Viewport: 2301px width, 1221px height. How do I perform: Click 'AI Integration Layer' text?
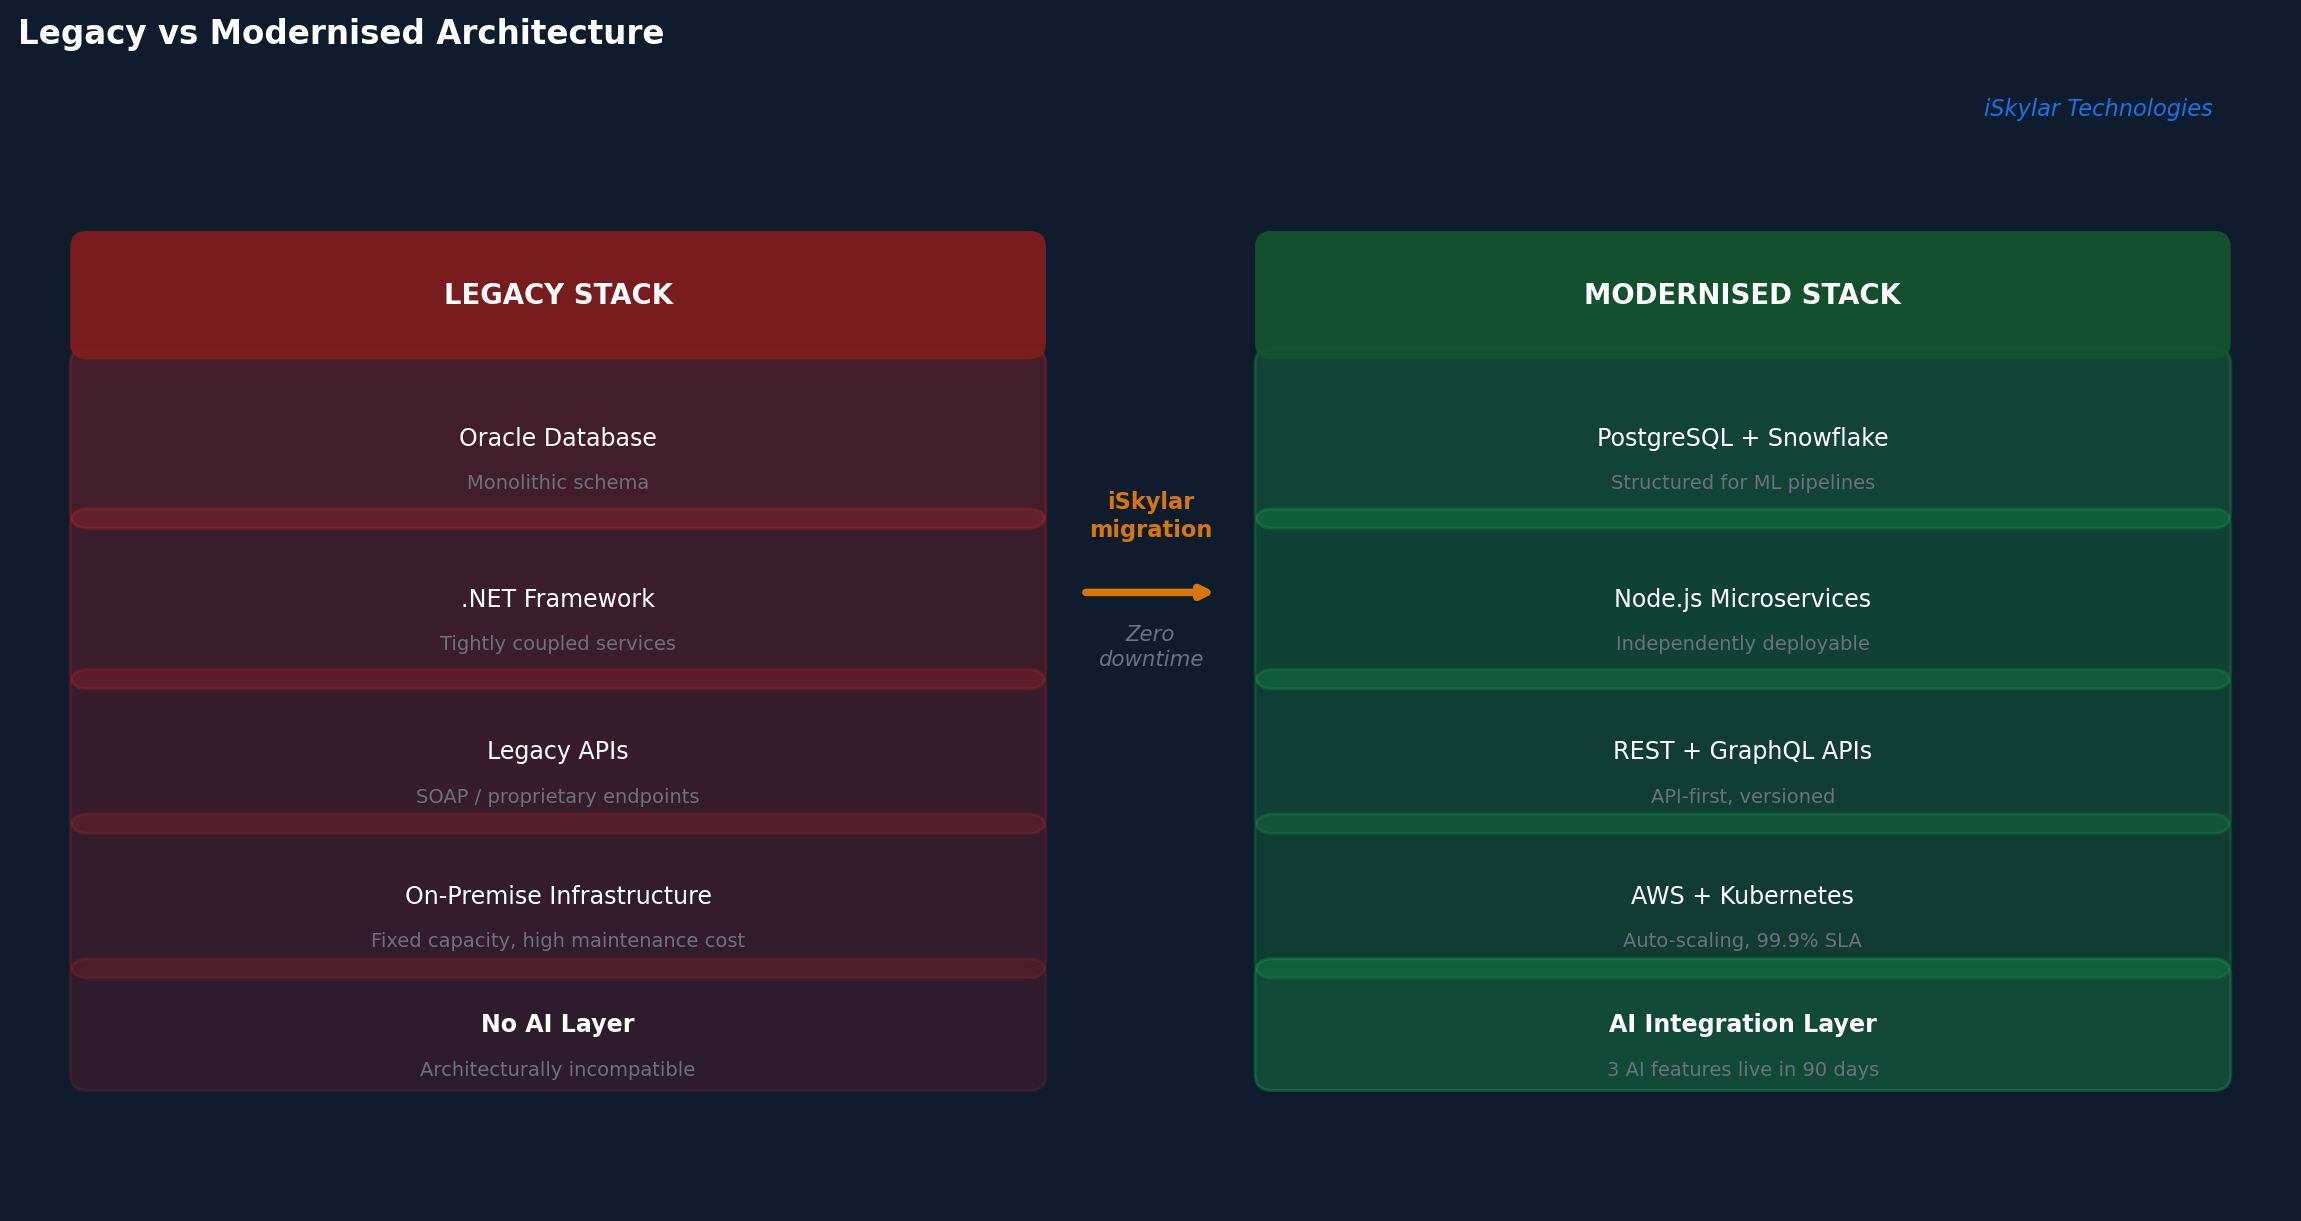(1742, 1024)
